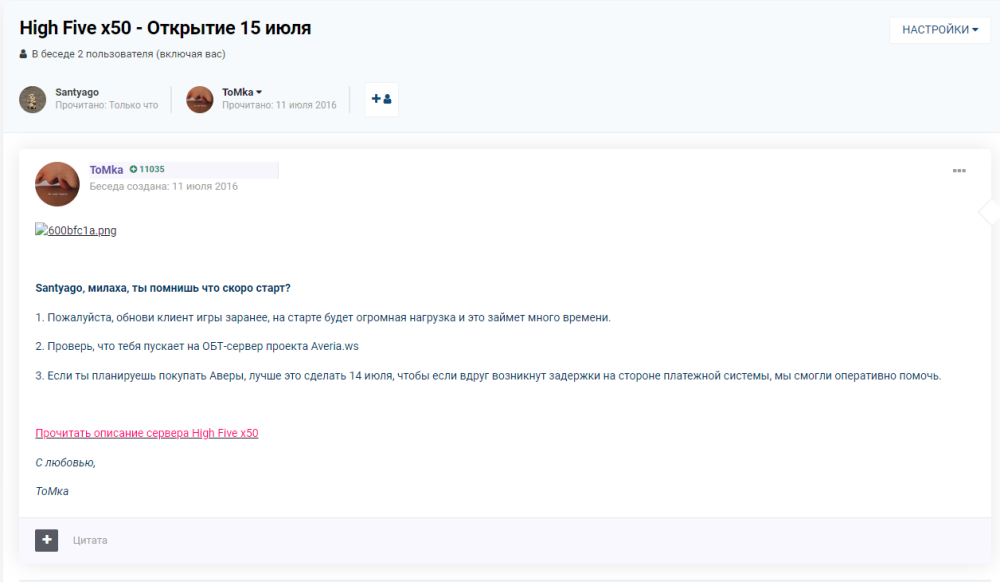The image size is (1000, 582).
Task: Open ToMka's large post author avatar
Action: (x=57, y=184)
